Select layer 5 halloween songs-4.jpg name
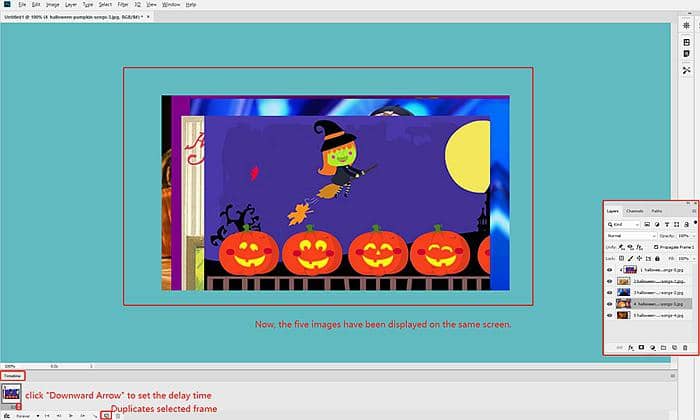The image size is (700, 420). click(x=658, y=315)
